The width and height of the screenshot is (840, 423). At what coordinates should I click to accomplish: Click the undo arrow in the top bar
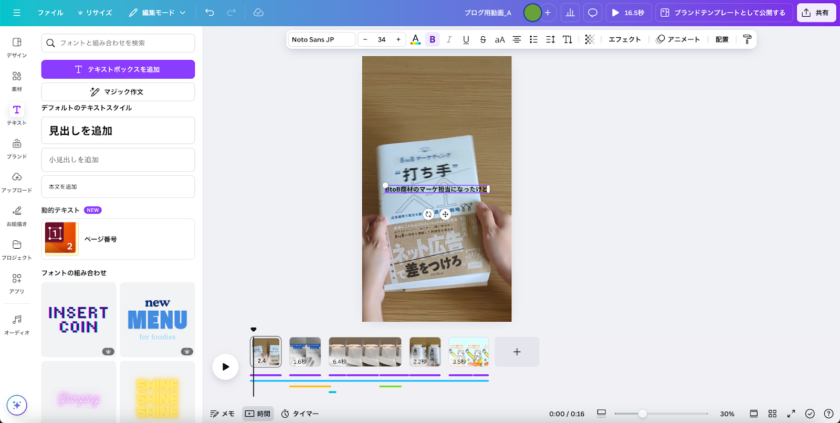[x=209, y=13]
